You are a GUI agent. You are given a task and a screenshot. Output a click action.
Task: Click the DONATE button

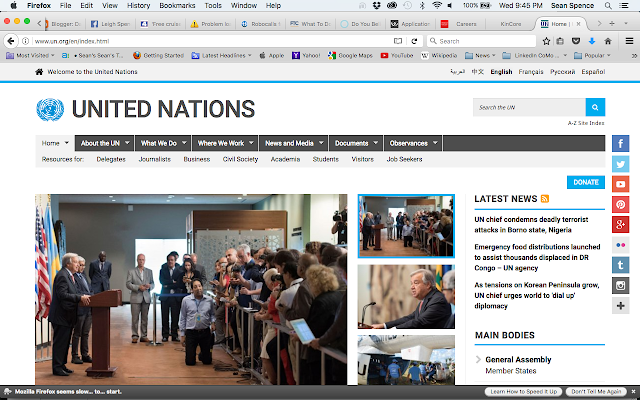pyautogui.click(x=586, y=182)
